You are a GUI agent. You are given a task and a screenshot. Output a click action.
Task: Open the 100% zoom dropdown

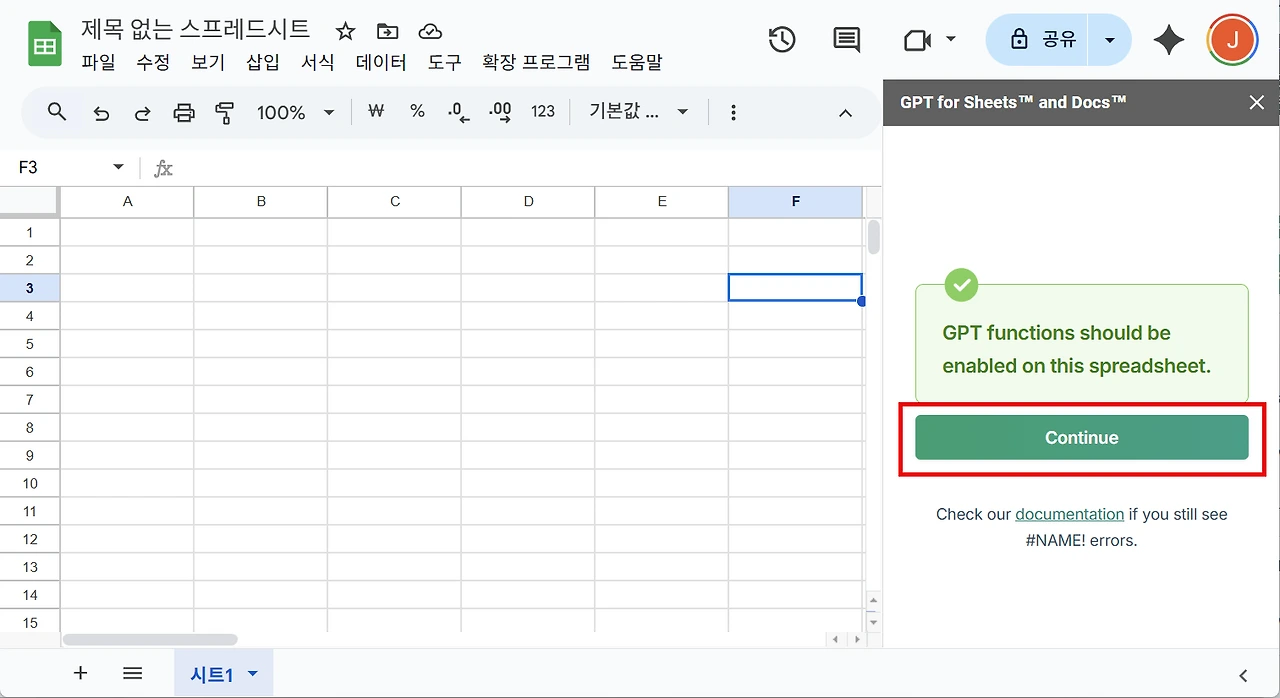point(296,113)
